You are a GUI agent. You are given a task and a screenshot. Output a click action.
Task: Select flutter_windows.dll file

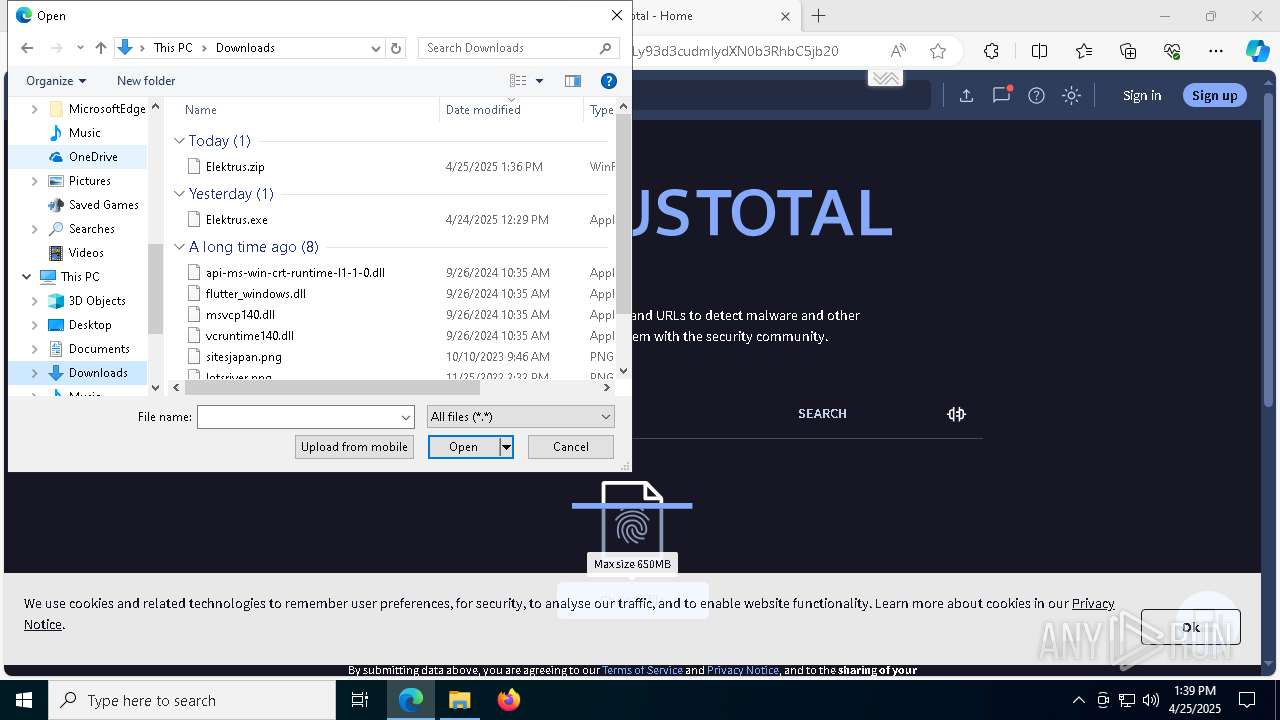pyautogui.click(x=255, y=294)
